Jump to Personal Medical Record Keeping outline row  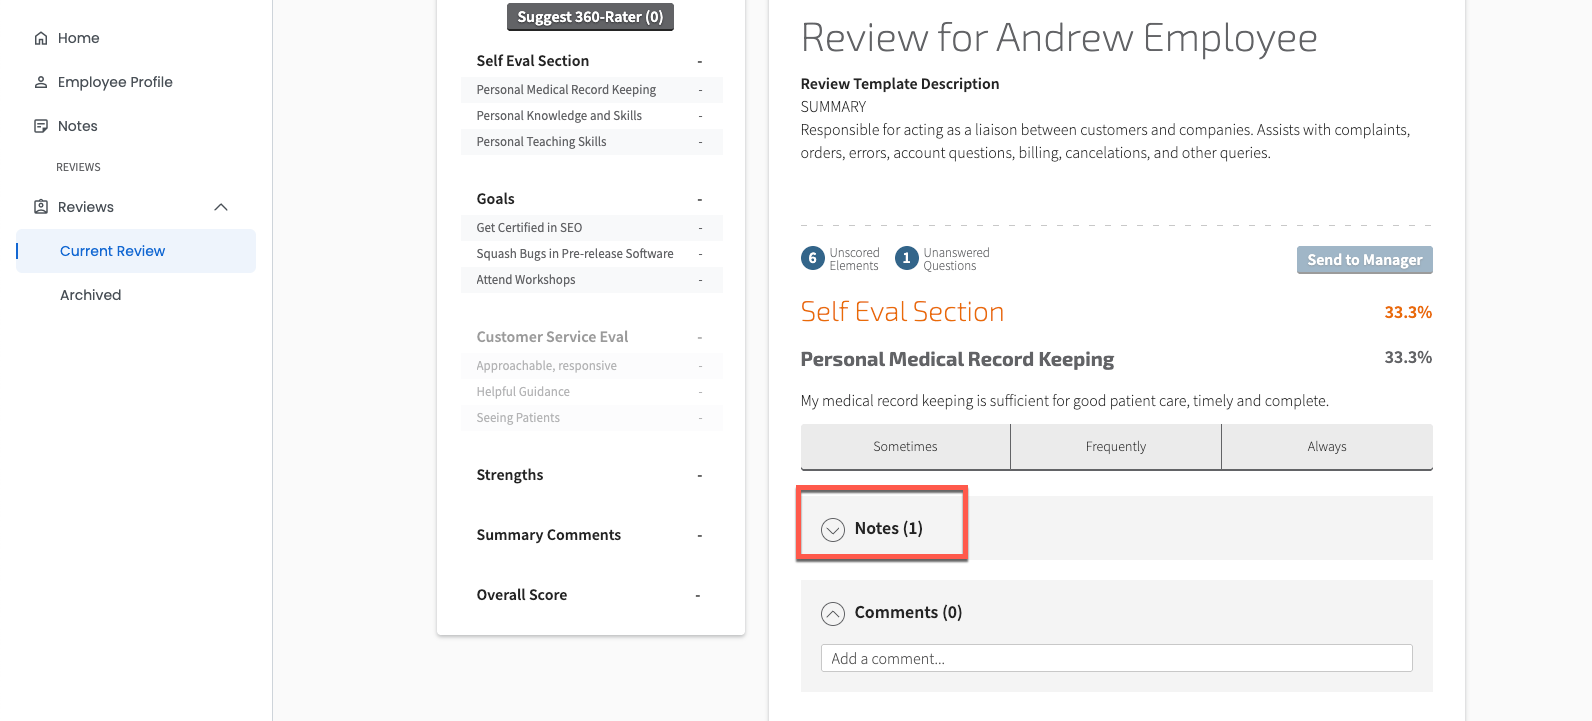click(591, 90)
